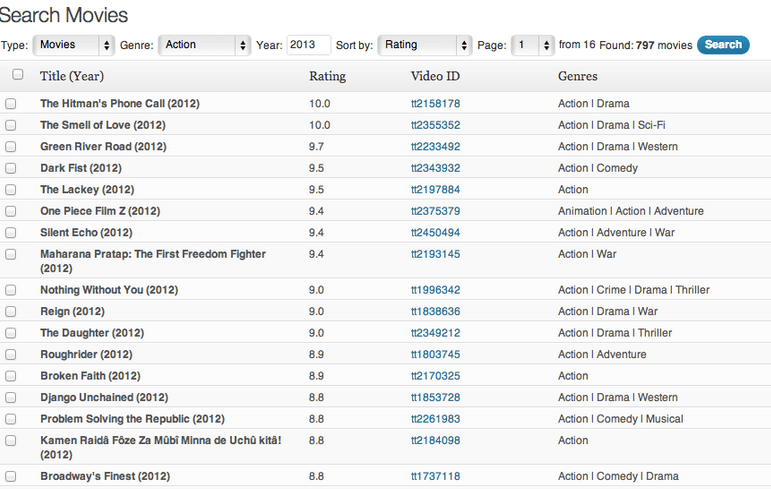Open video ID tt2375379 link

[435, 211]
